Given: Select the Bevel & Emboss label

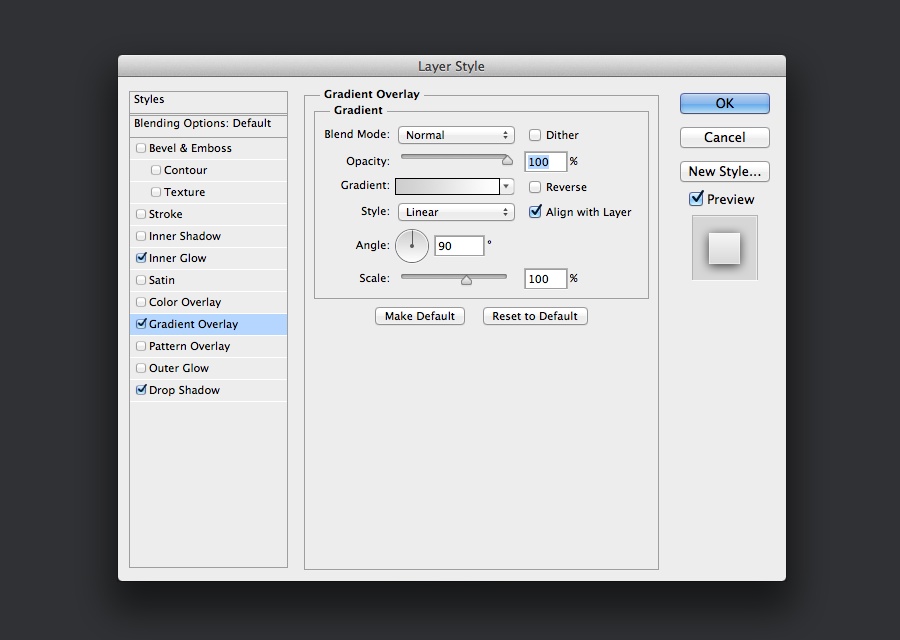Looking at the screenshot, I should click(190, 148).
